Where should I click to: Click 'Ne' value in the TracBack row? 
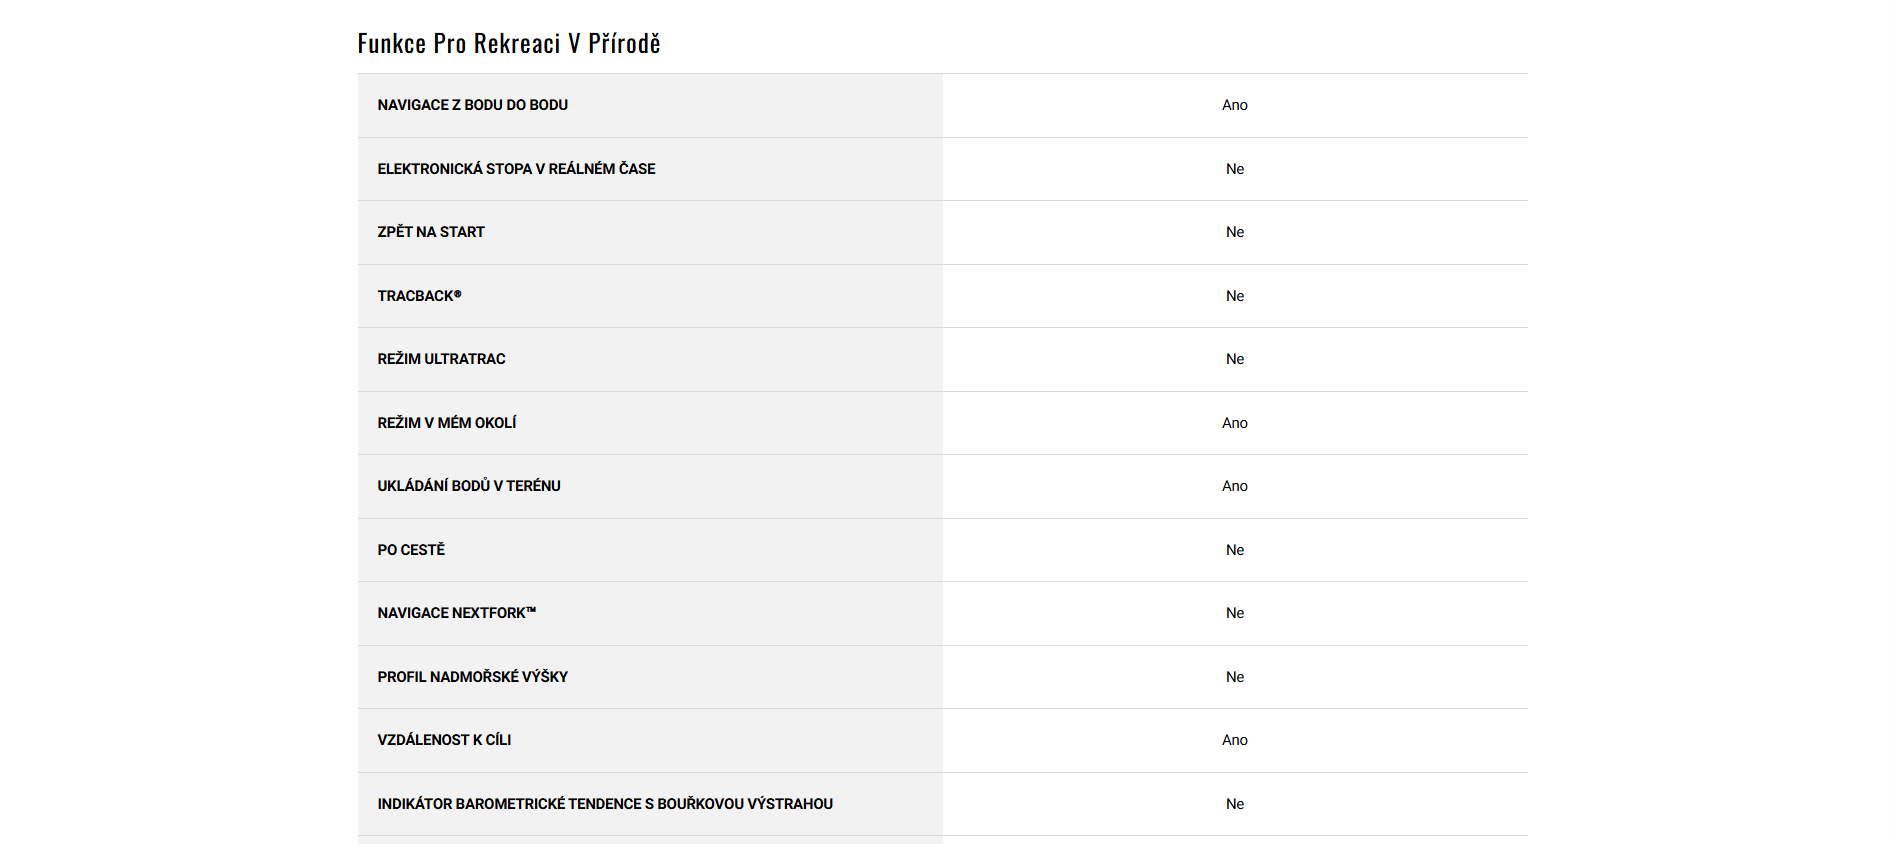1234,296
